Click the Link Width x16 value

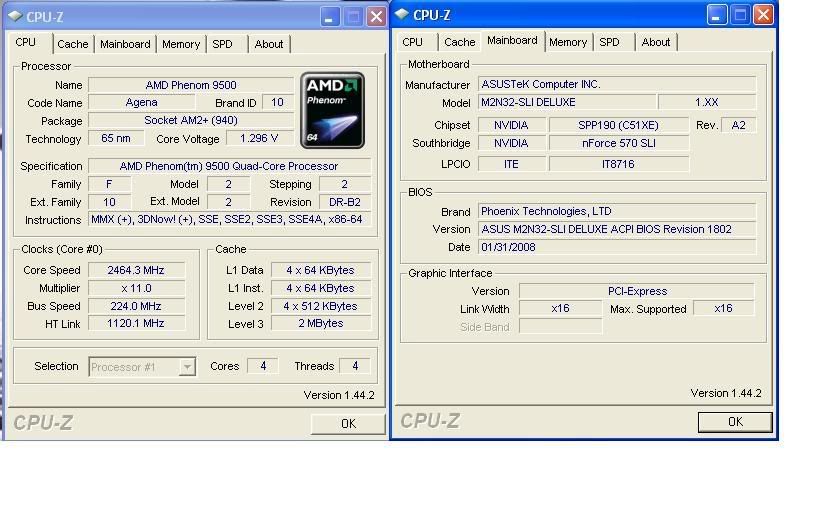[560, 308]
